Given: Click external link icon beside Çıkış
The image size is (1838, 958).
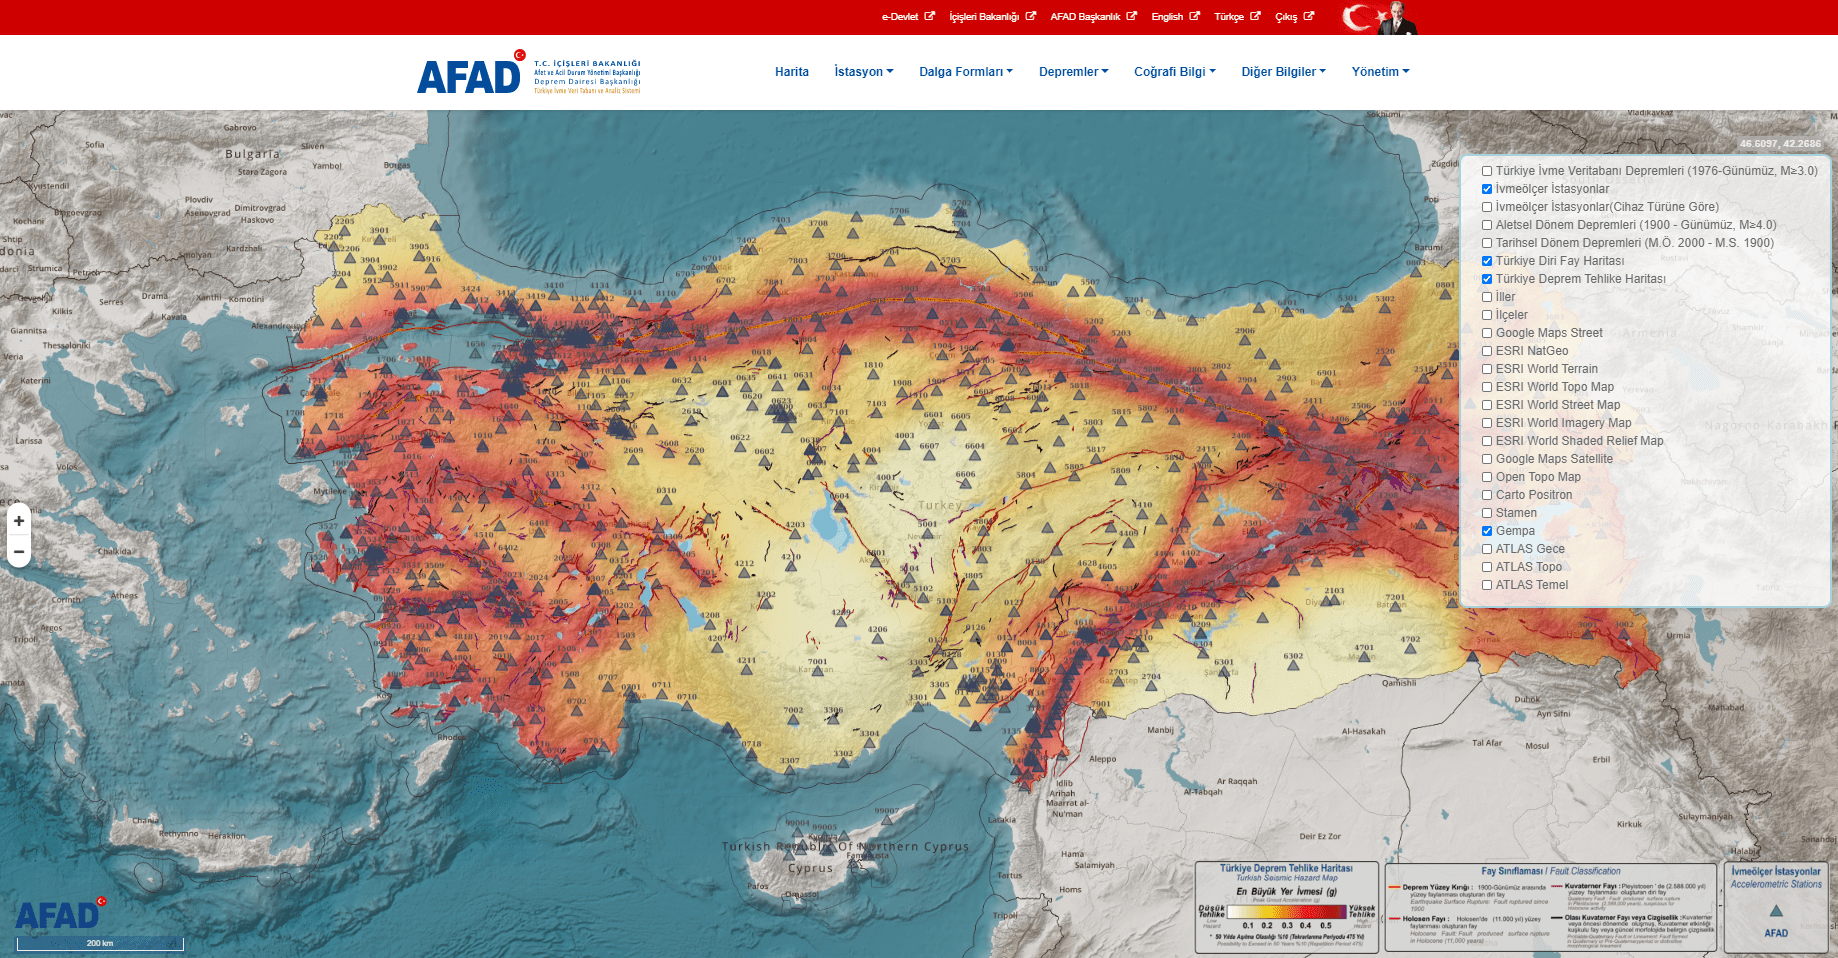Looking at the screenshot, I should coord(1309,16).
